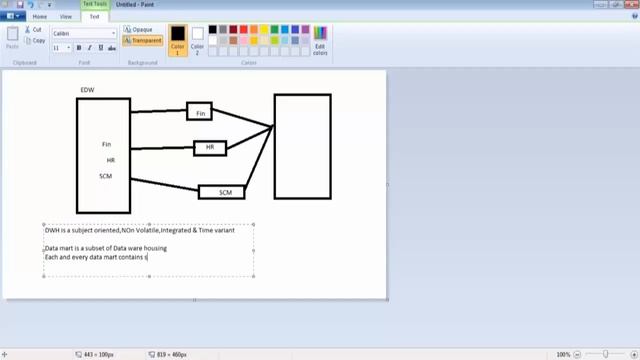Open the Edit colors dialog
640x360 pixels.
pyautogui.click(x=320, y=40)
